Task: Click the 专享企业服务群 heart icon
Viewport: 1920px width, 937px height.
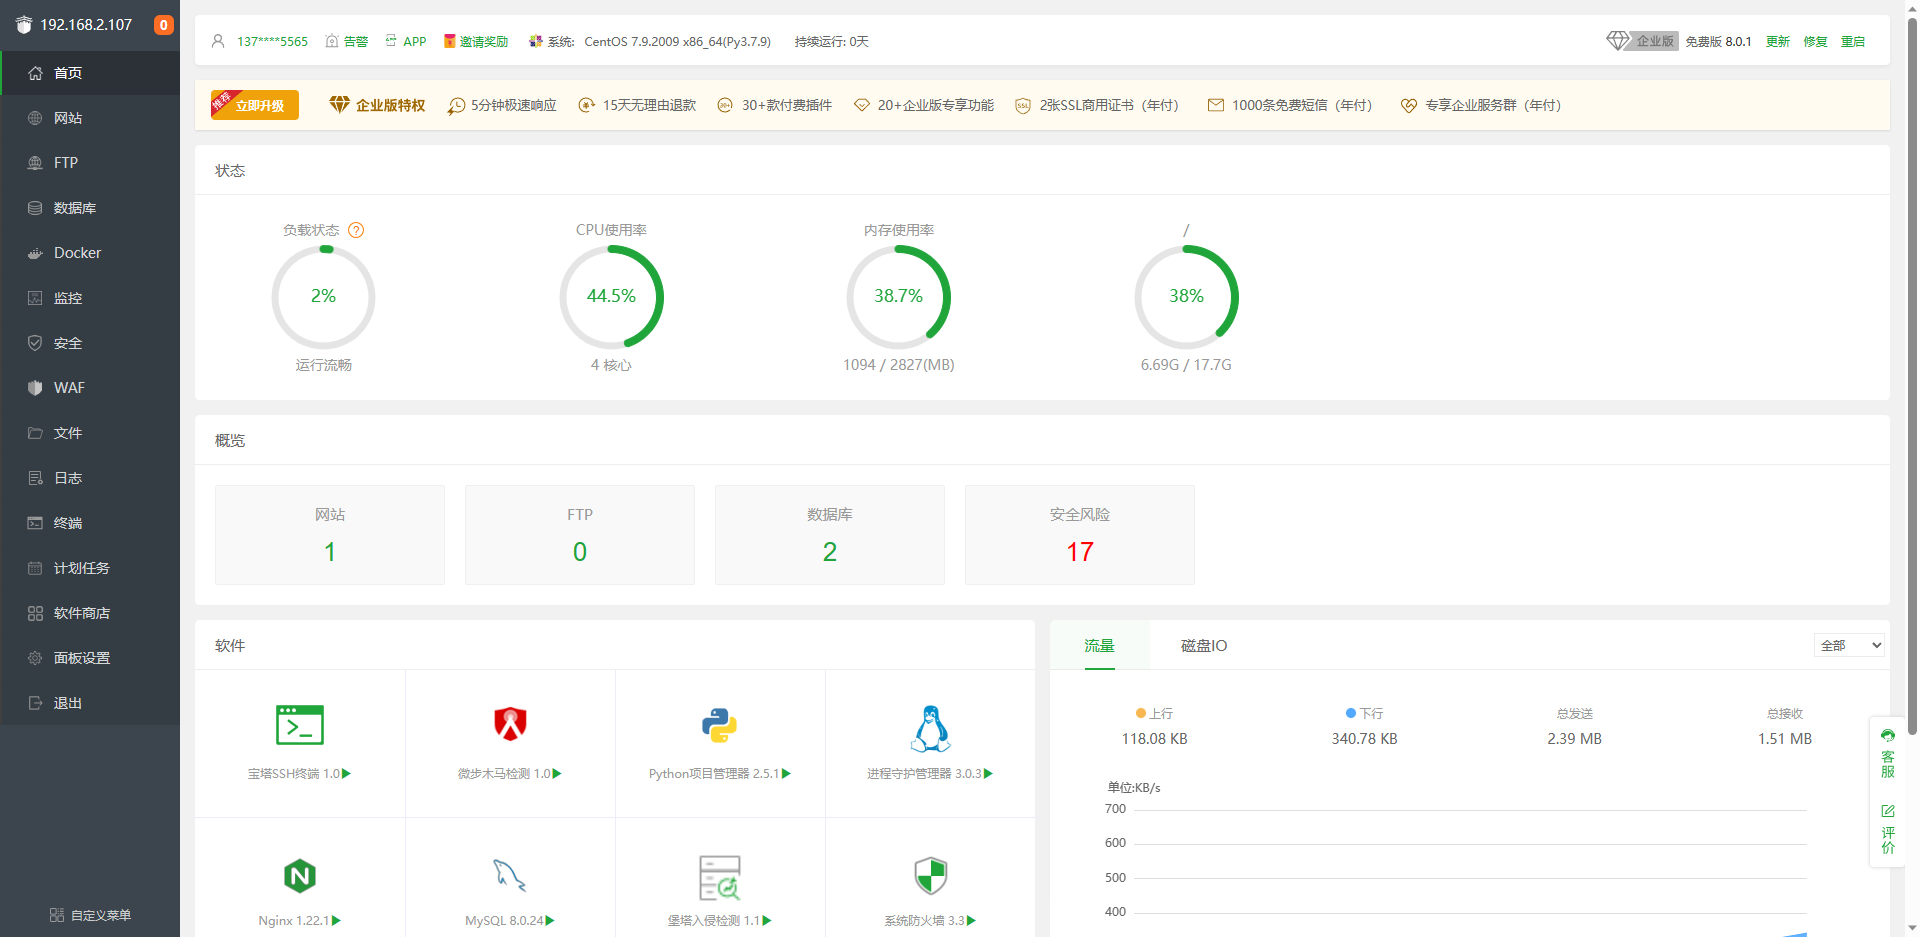Action: pos(1408,105)
